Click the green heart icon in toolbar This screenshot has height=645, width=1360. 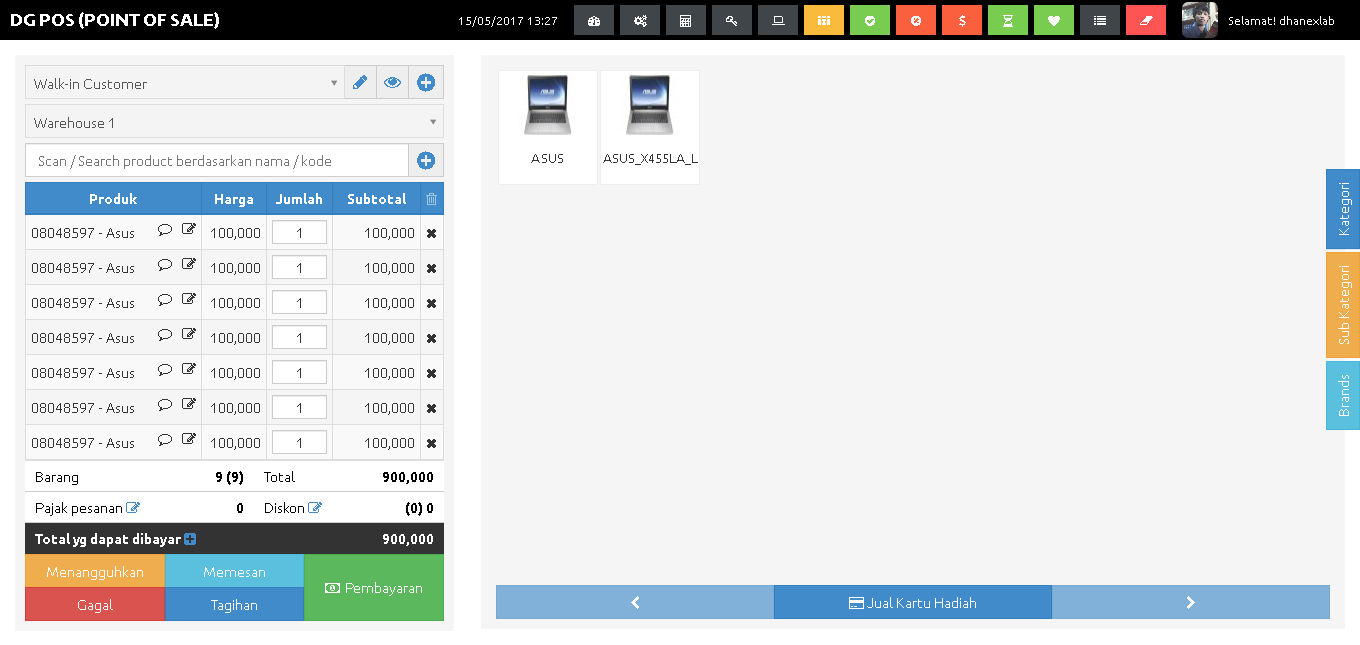[1054, 20]
